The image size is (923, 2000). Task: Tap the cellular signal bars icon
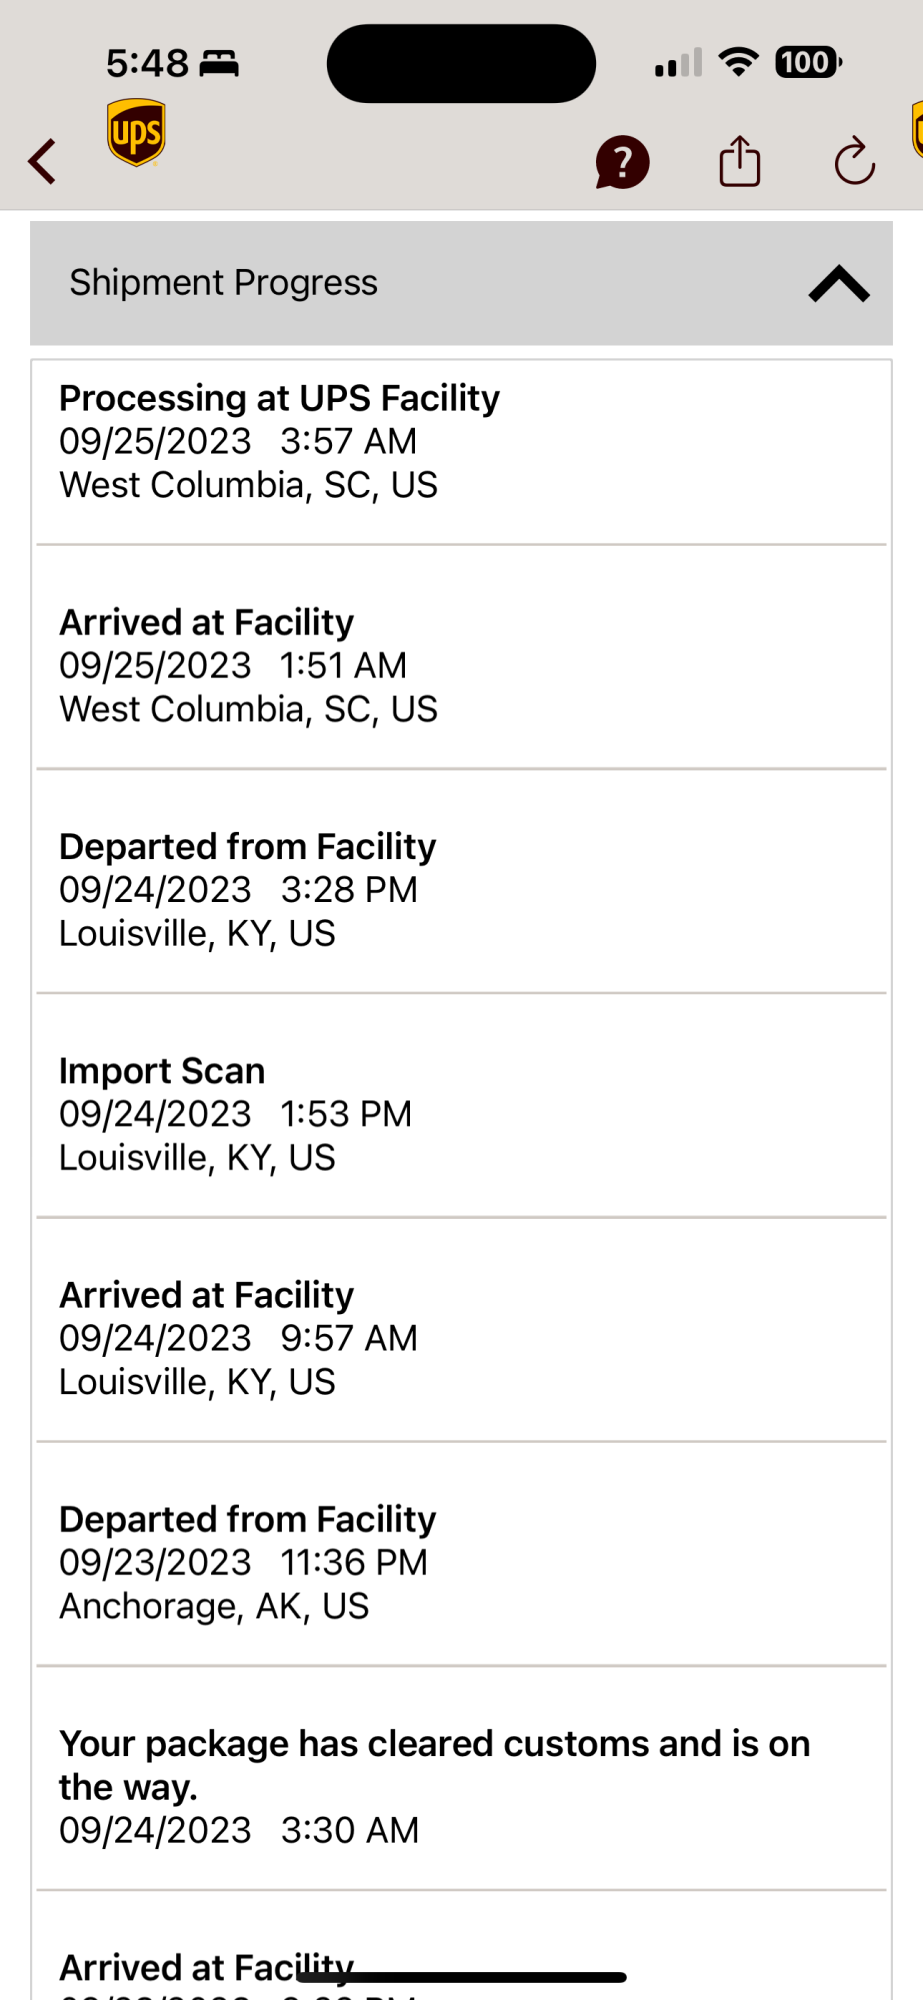tap(678, 63)
